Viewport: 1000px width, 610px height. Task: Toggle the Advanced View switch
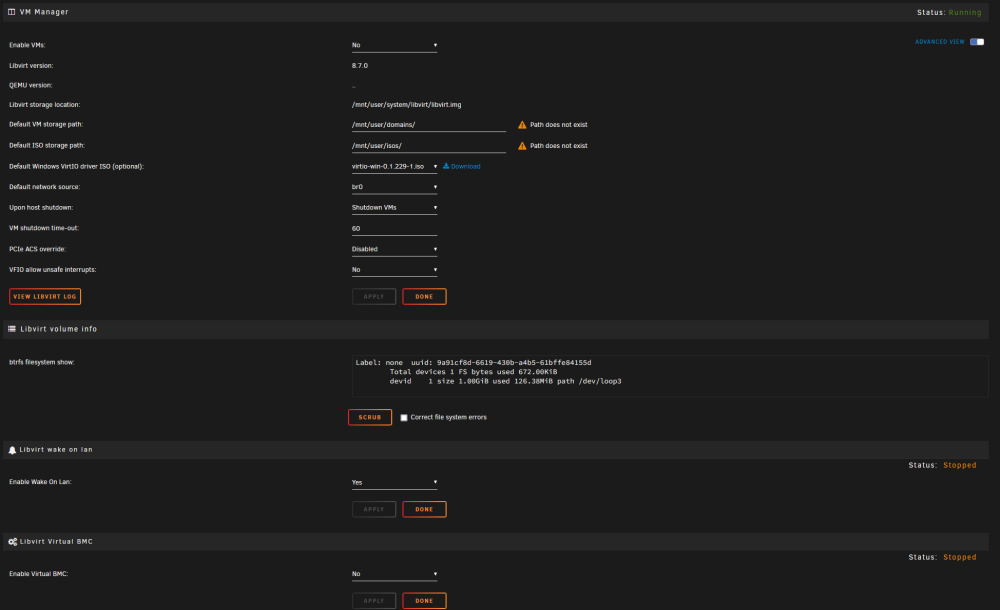(977, 41)
